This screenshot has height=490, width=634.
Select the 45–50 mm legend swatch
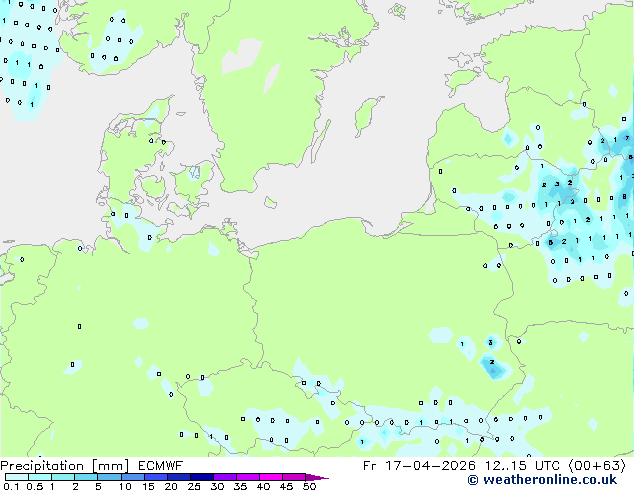pos(294,477)
